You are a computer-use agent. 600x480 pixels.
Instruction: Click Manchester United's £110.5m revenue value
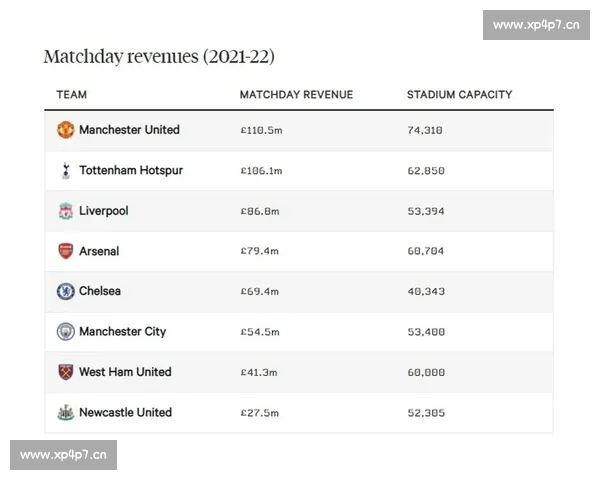coord(262,130)
